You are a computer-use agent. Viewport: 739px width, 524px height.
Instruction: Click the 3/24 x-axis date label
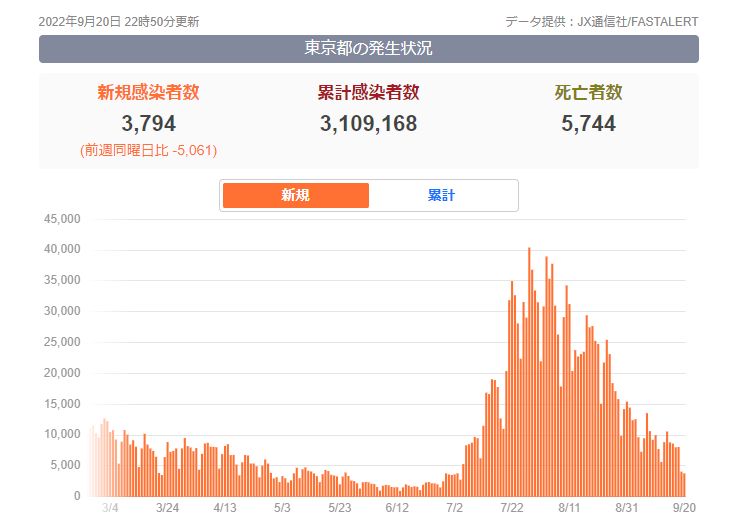coord(167,508)
